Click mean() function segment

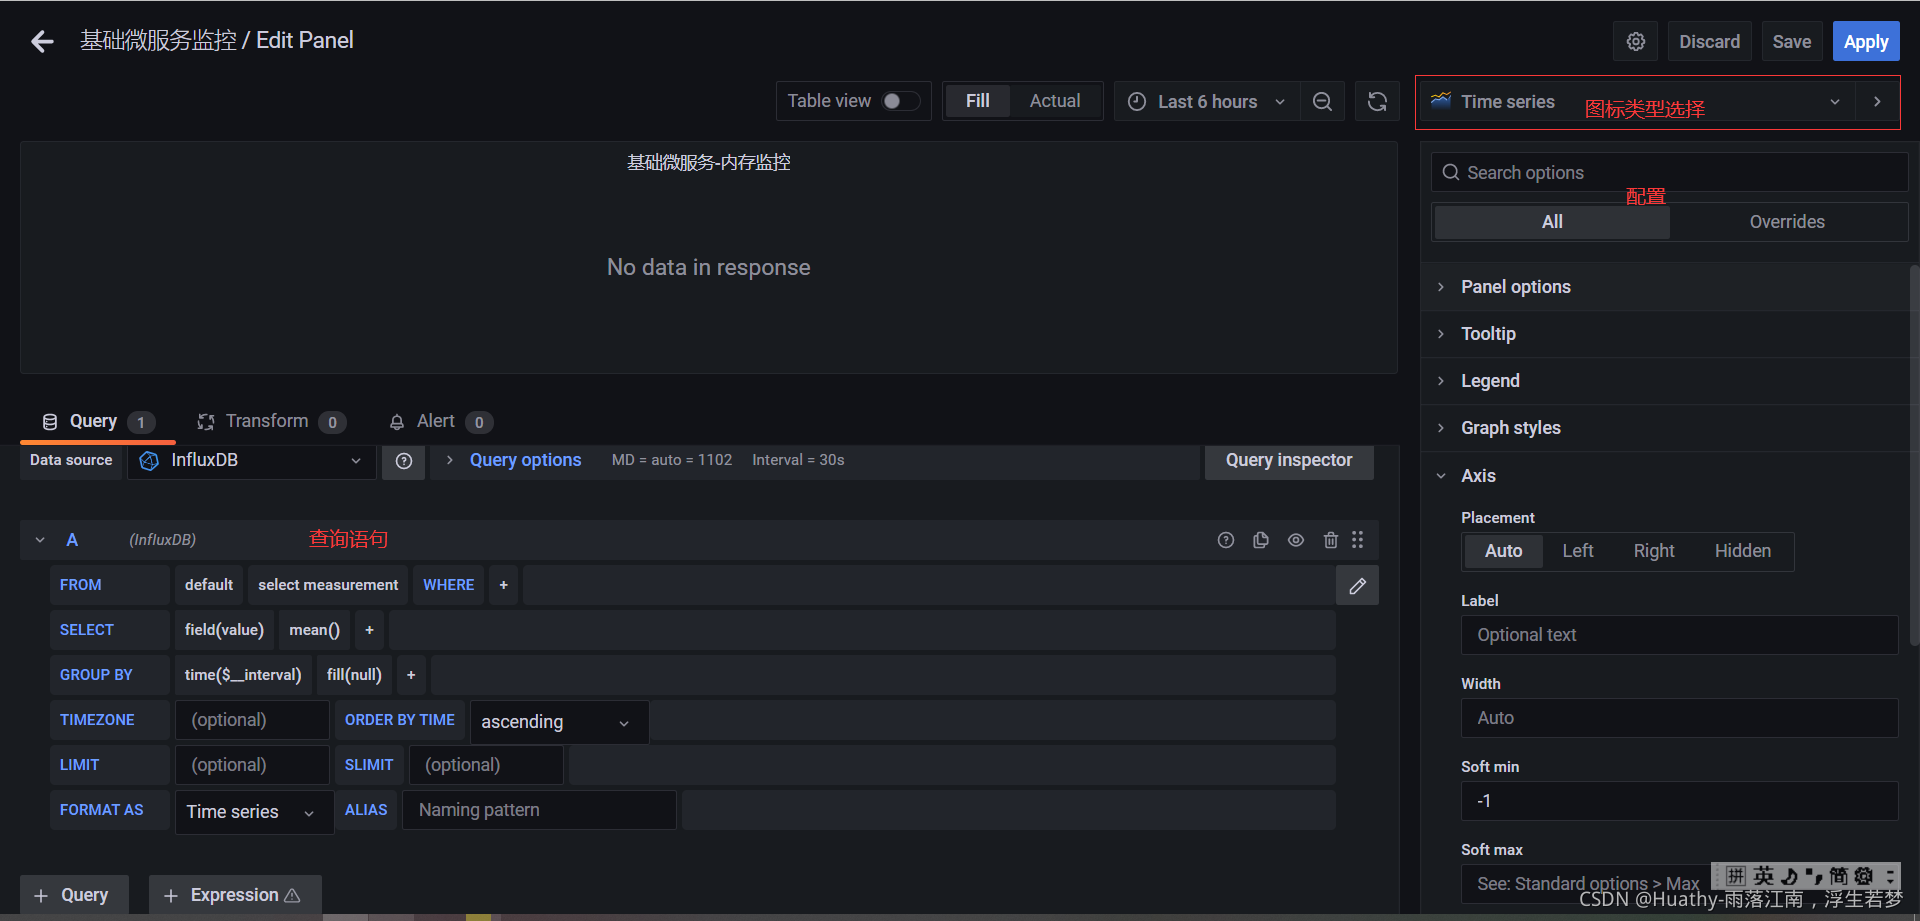[314, 630]
